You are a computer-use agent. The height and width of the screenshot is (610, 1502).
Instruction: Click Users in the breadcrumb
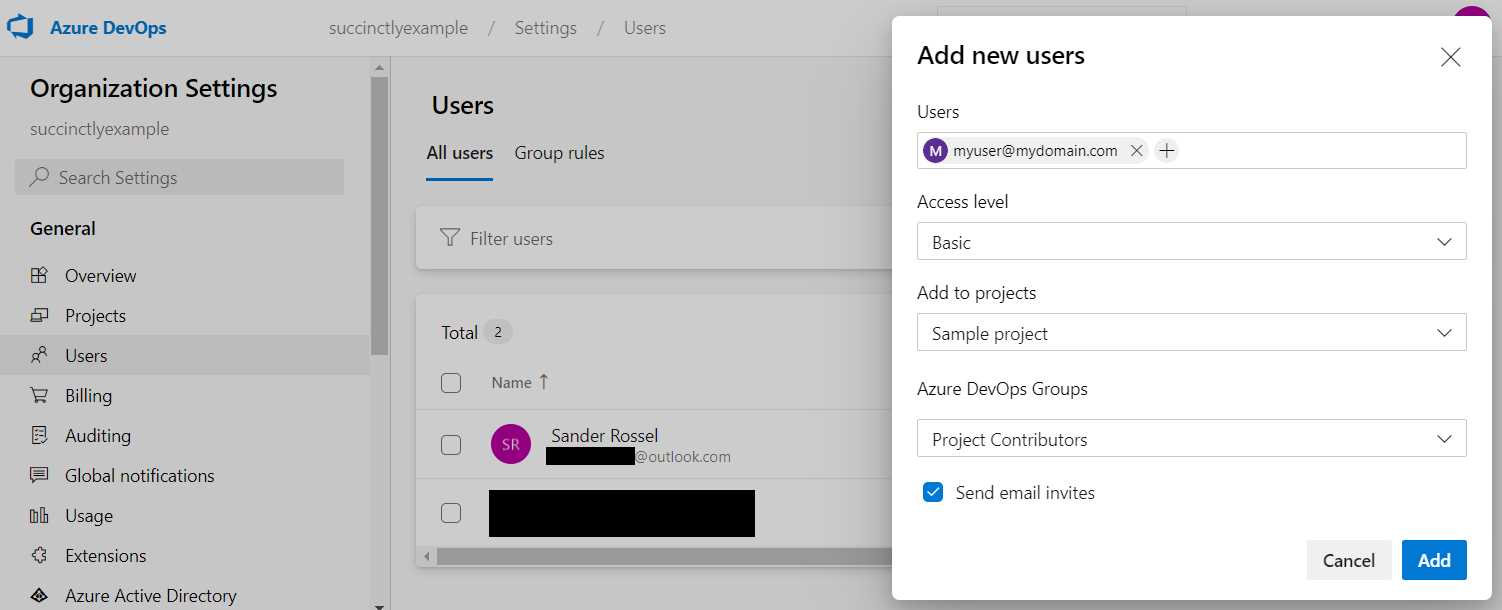(644, 28)
